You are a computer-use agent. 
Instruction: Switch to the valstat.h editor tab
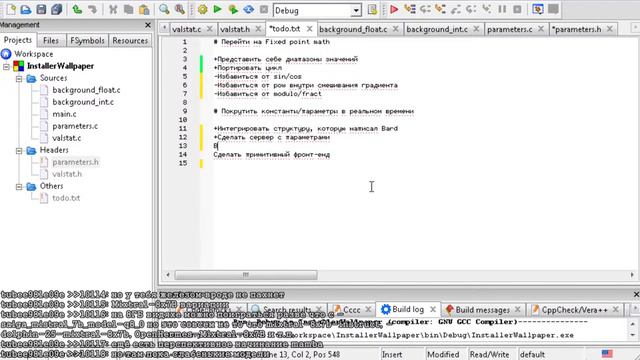click(235, 29)
